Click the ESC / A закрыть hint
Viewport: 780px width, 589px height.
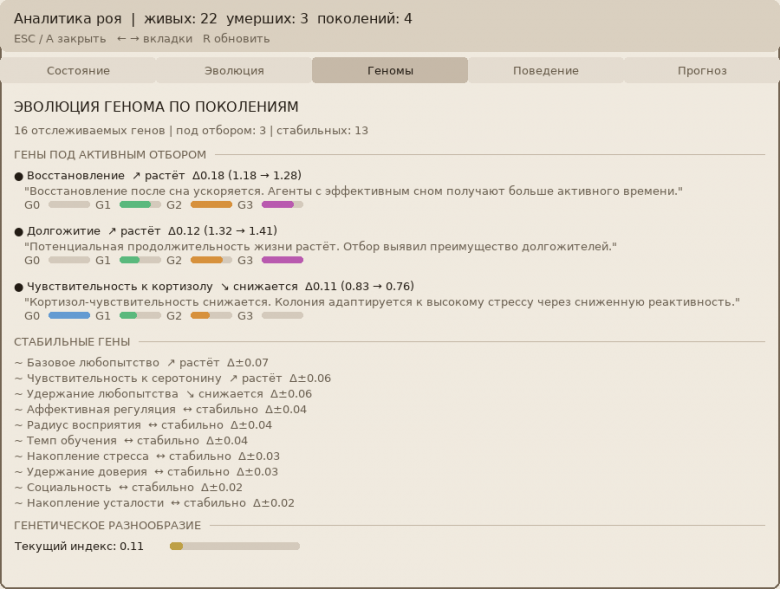tap(60, 39)
